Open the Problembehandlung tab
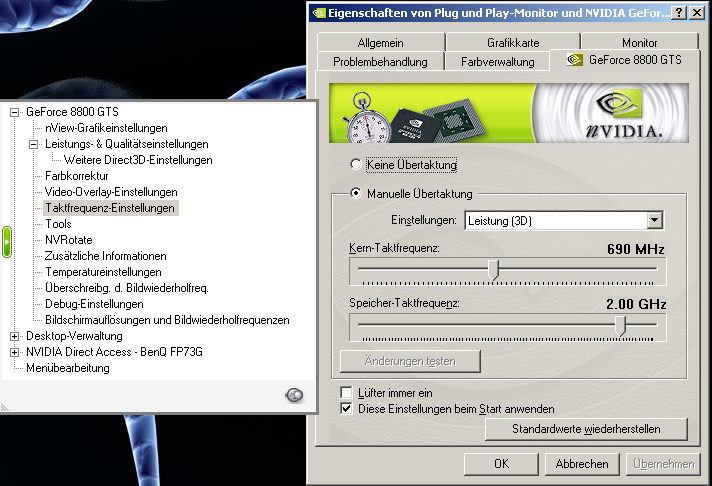This screenshot has width=712, height=486. [380, 61]
